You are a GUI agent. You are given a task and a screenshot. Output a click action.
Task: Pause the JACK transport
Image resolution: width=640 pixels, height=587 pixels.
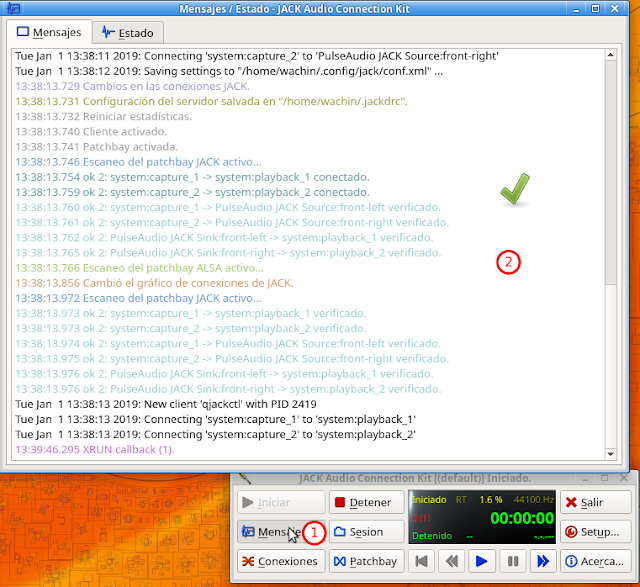[x=513, y=561]
